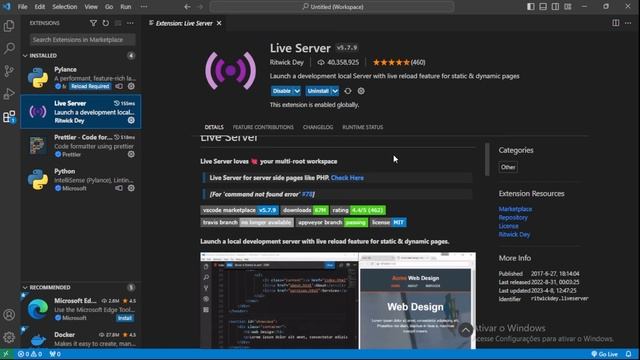Toggle primary side bar layout icon

pos(531,7)
